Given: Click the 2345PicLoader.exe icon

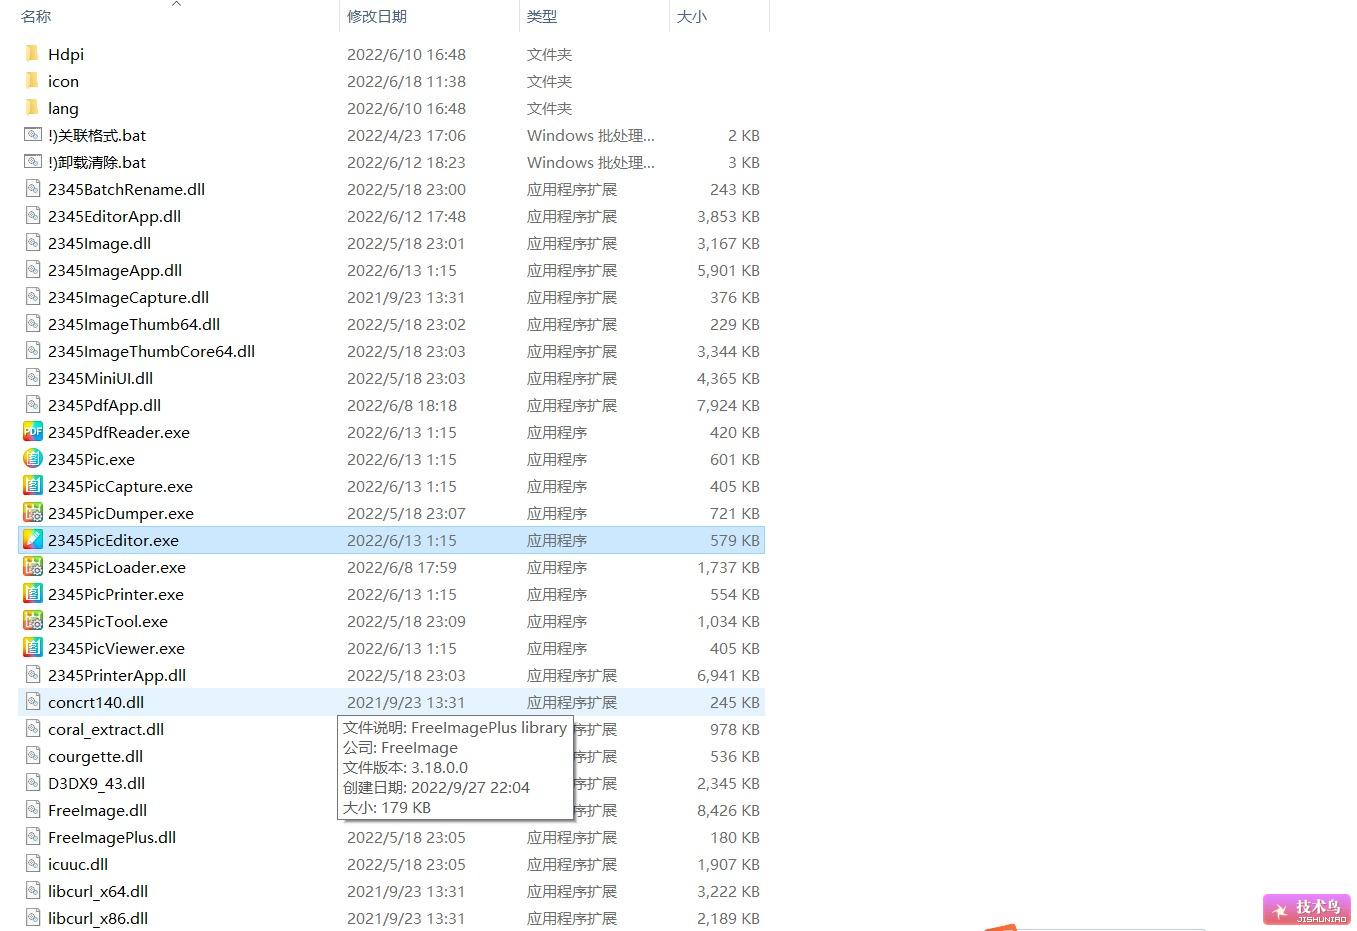Looking at the screenshot, I should (32, 567).
